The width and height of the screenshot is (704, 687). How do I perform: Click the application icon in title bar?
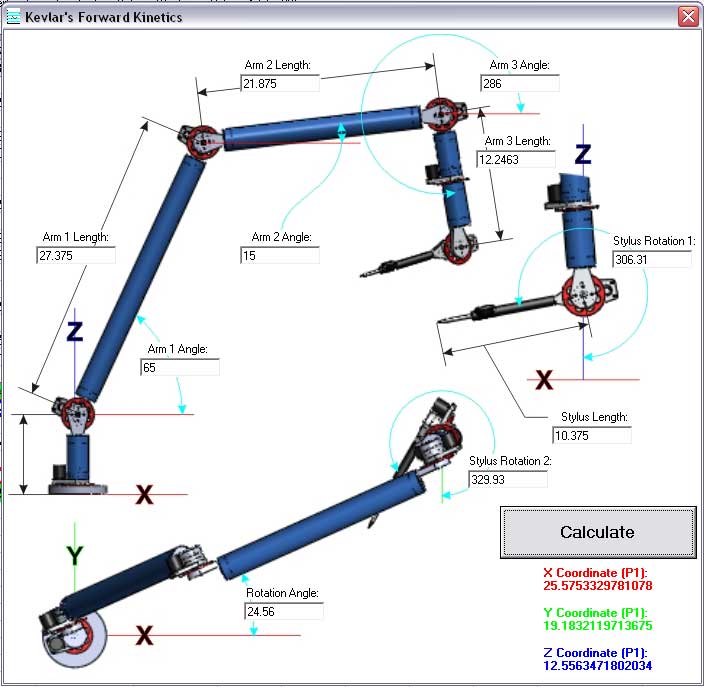click(13, 17)
